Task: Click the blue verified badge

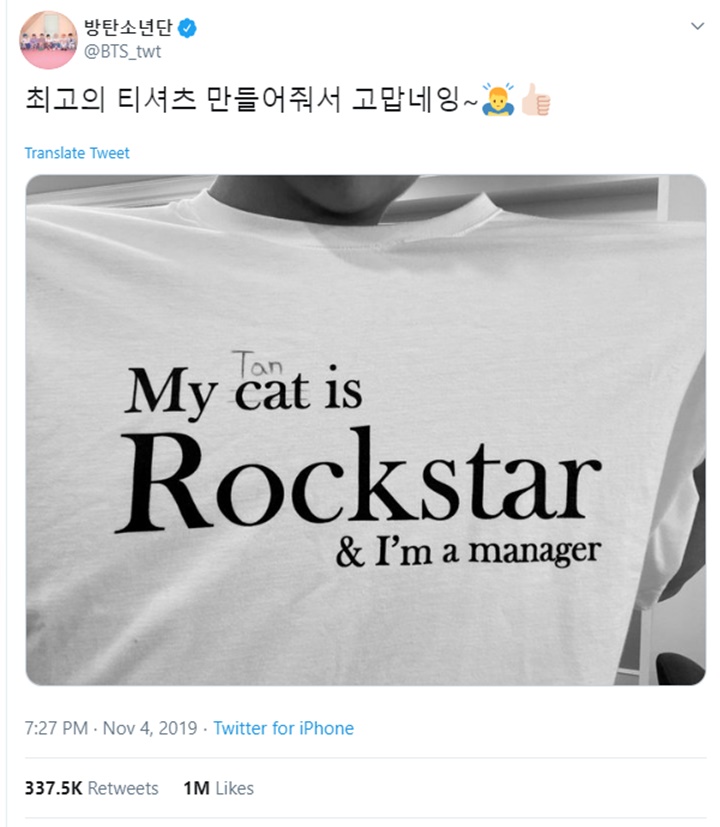Action: click(x=187, y=28)
